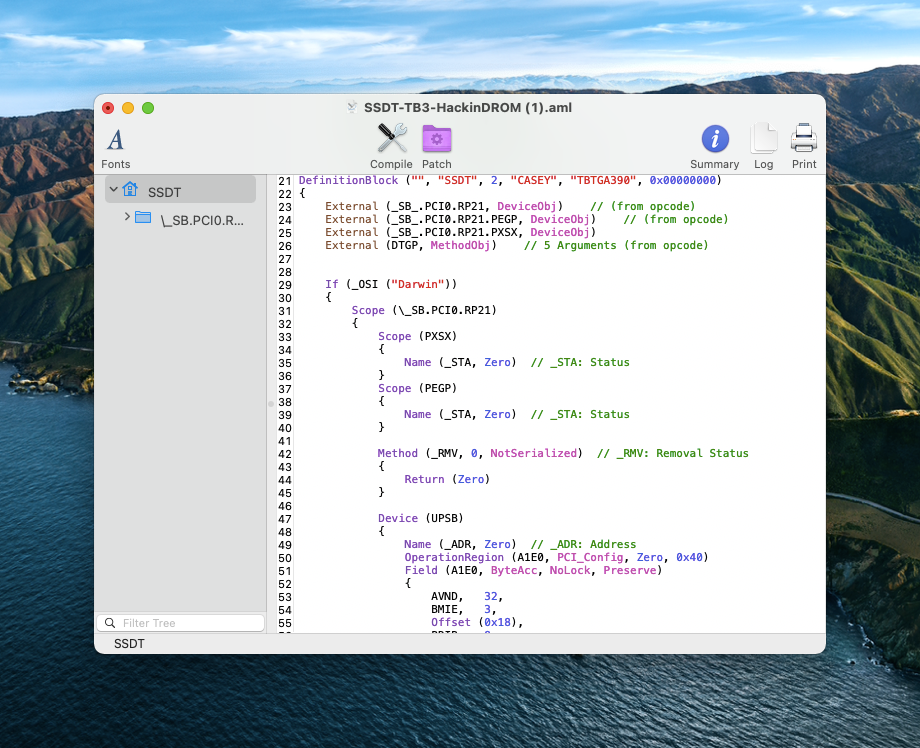
Task: Select the SSDT root item label
Action: (x=165, y=191)
